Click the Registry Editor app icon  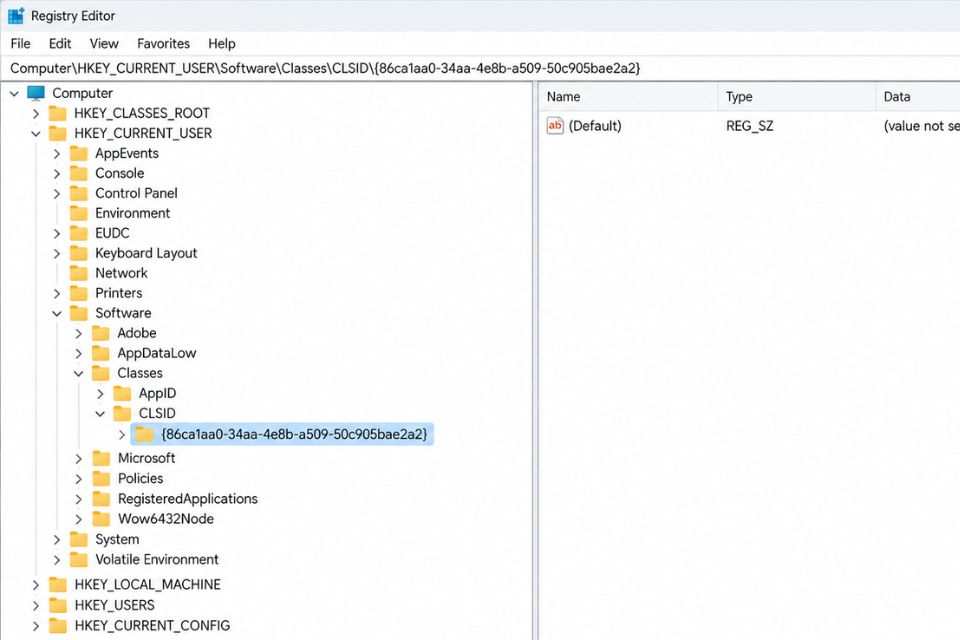pos(16,15)
